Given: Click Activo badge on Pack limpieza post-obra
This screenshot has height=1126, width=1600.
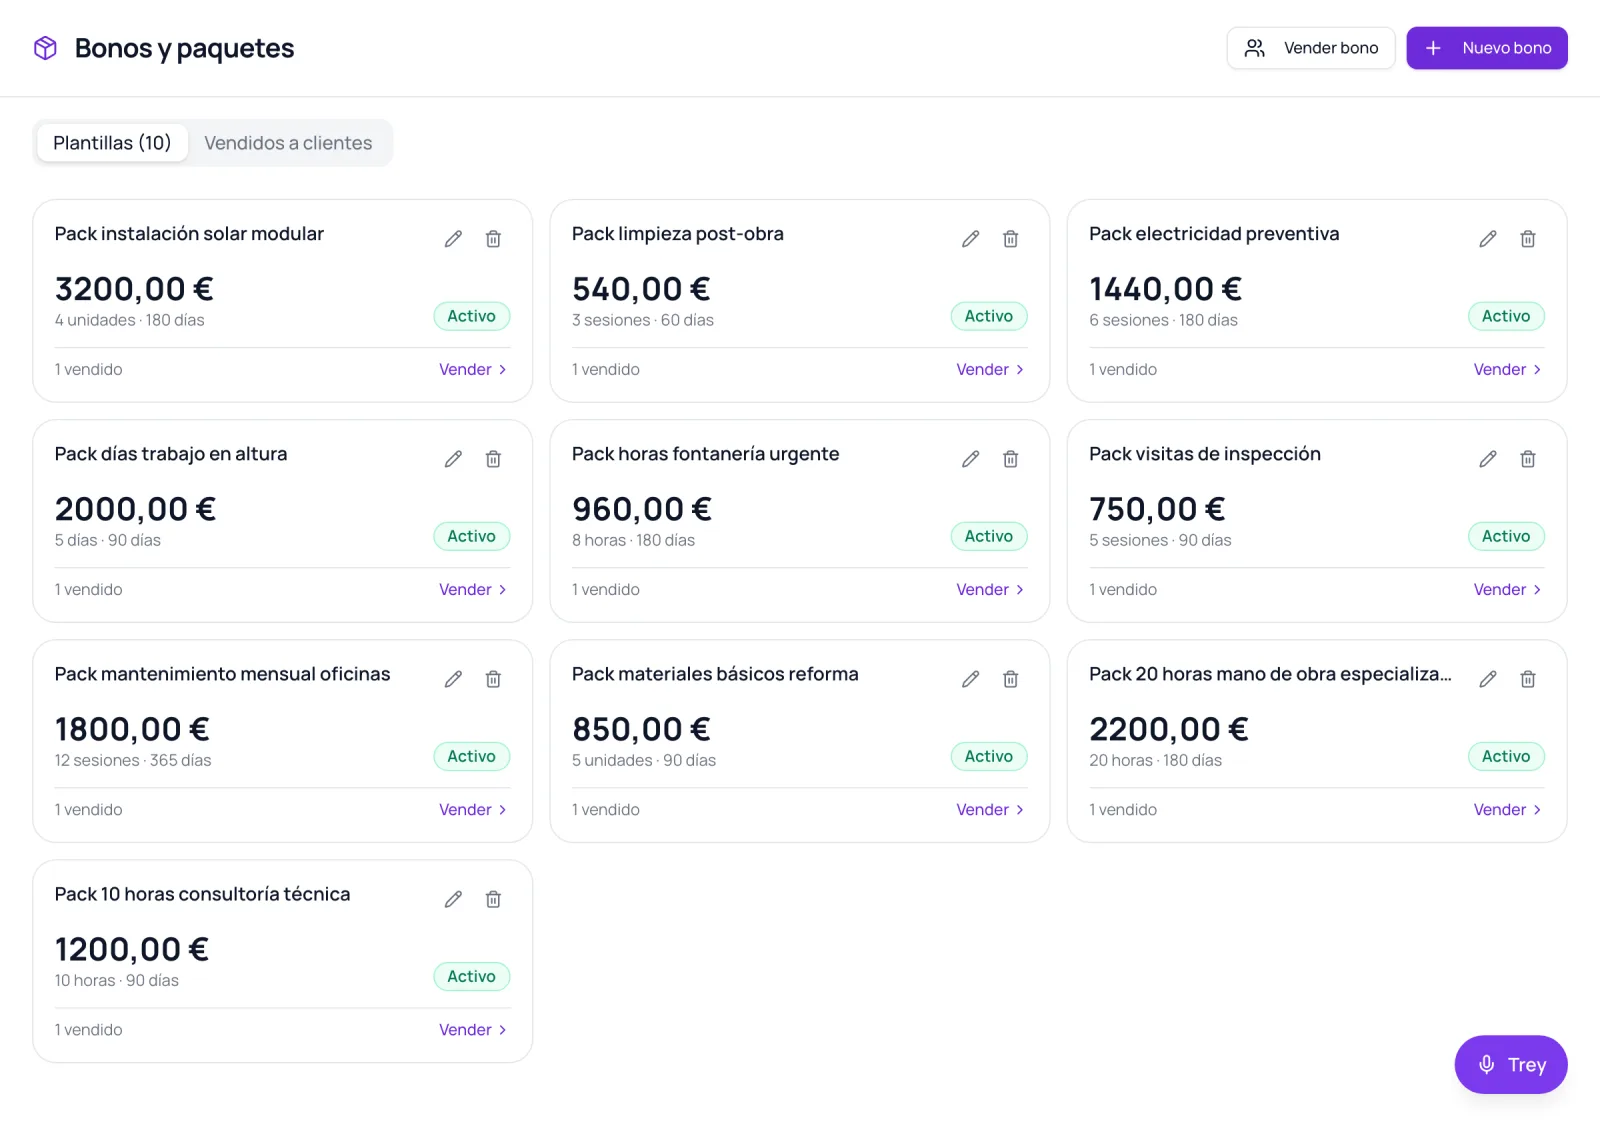Looking at the screenshot, I should [x=989, y=316].
